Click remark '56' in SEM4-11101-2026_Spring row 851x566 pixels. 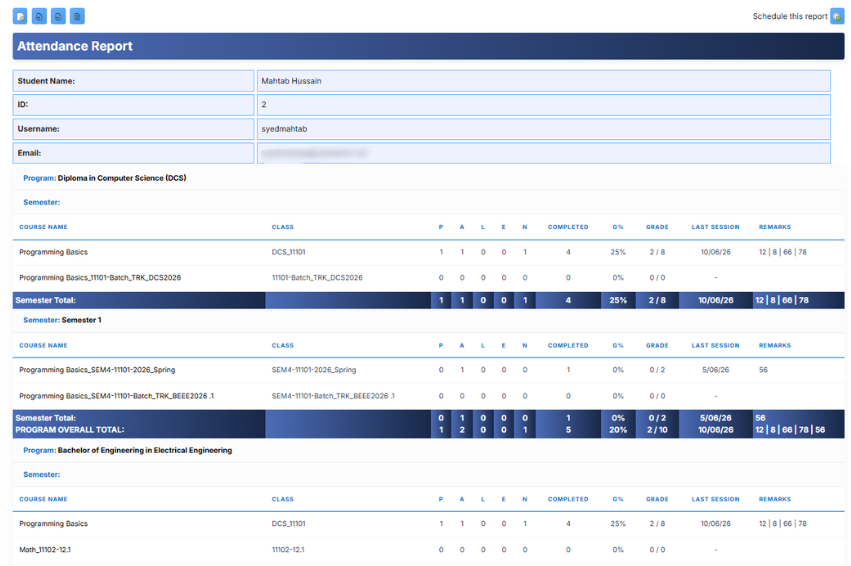(763, 370)
